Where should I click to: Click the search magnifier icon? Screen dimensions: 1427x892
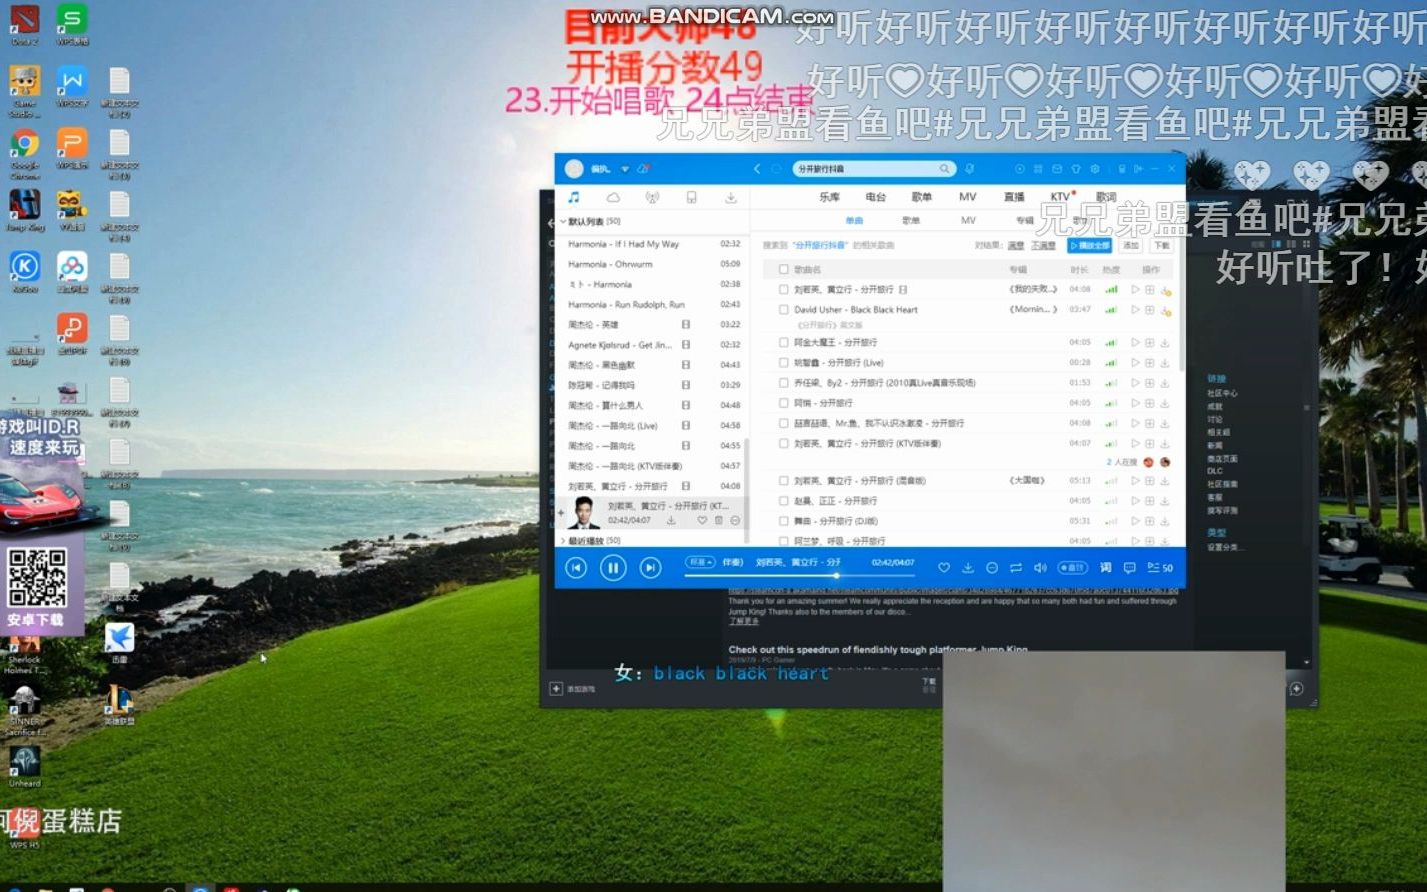click(x=943, y=168)
